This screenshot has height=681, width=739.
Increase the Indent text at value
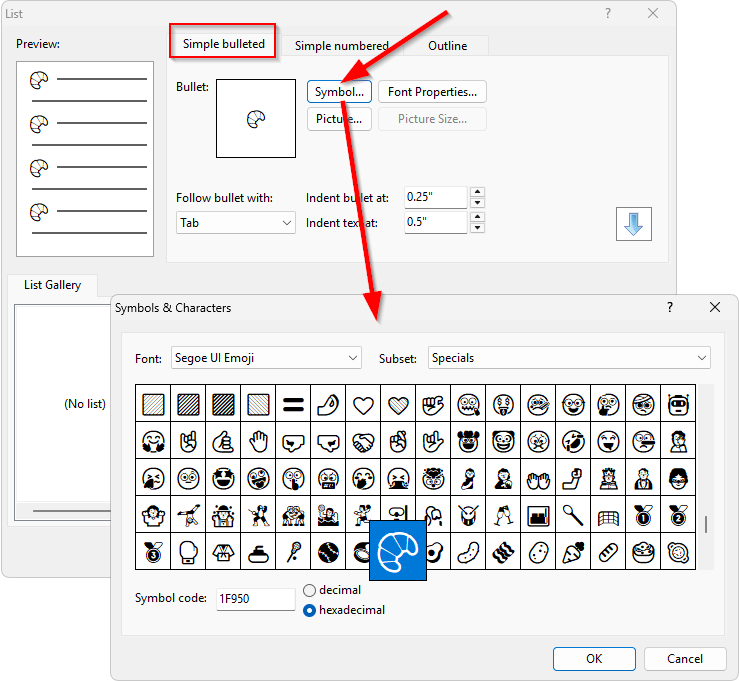tap(477, 216)
